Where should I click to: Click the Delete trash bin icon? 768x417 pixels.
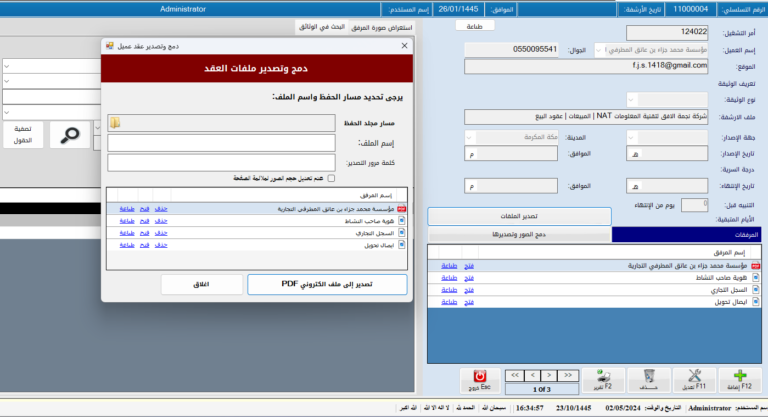[649, 378]
